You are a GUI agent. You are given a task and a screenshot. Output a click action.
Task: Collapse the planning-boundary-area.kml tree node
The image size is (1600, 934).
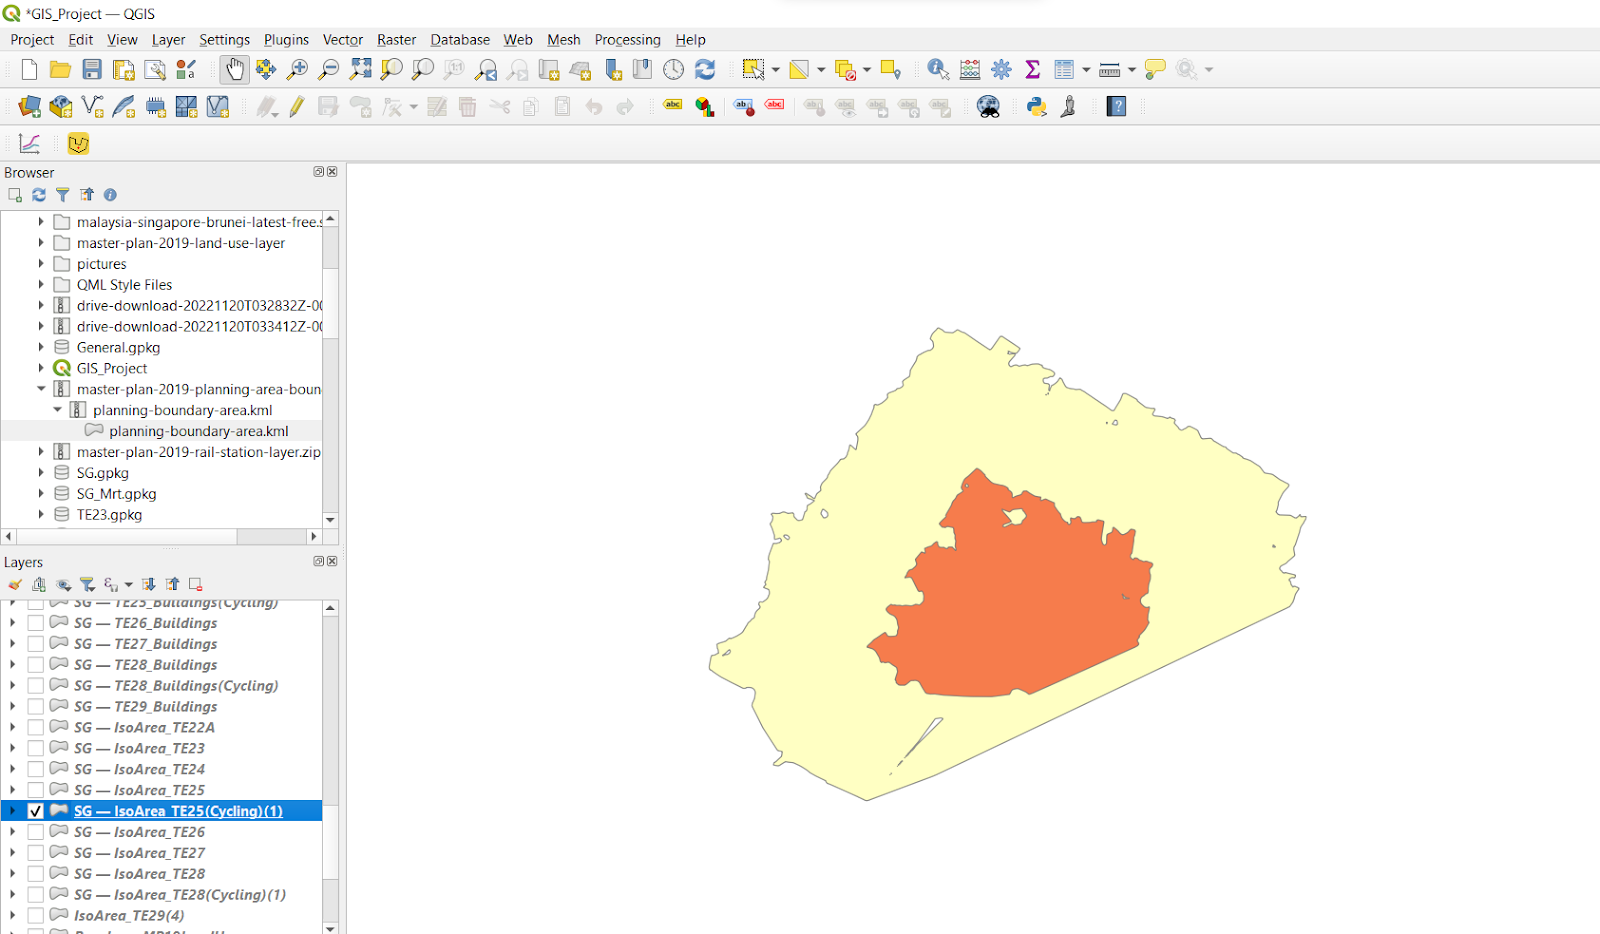pos(57,410)
